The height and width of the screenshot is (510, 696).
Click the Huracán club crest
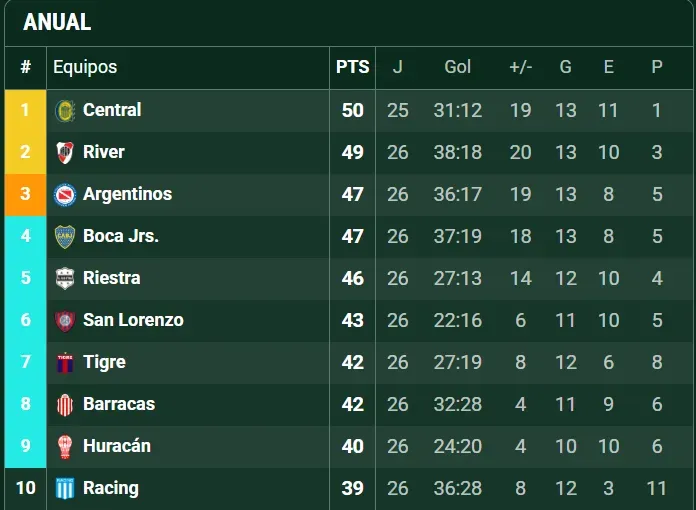[65, 446]
